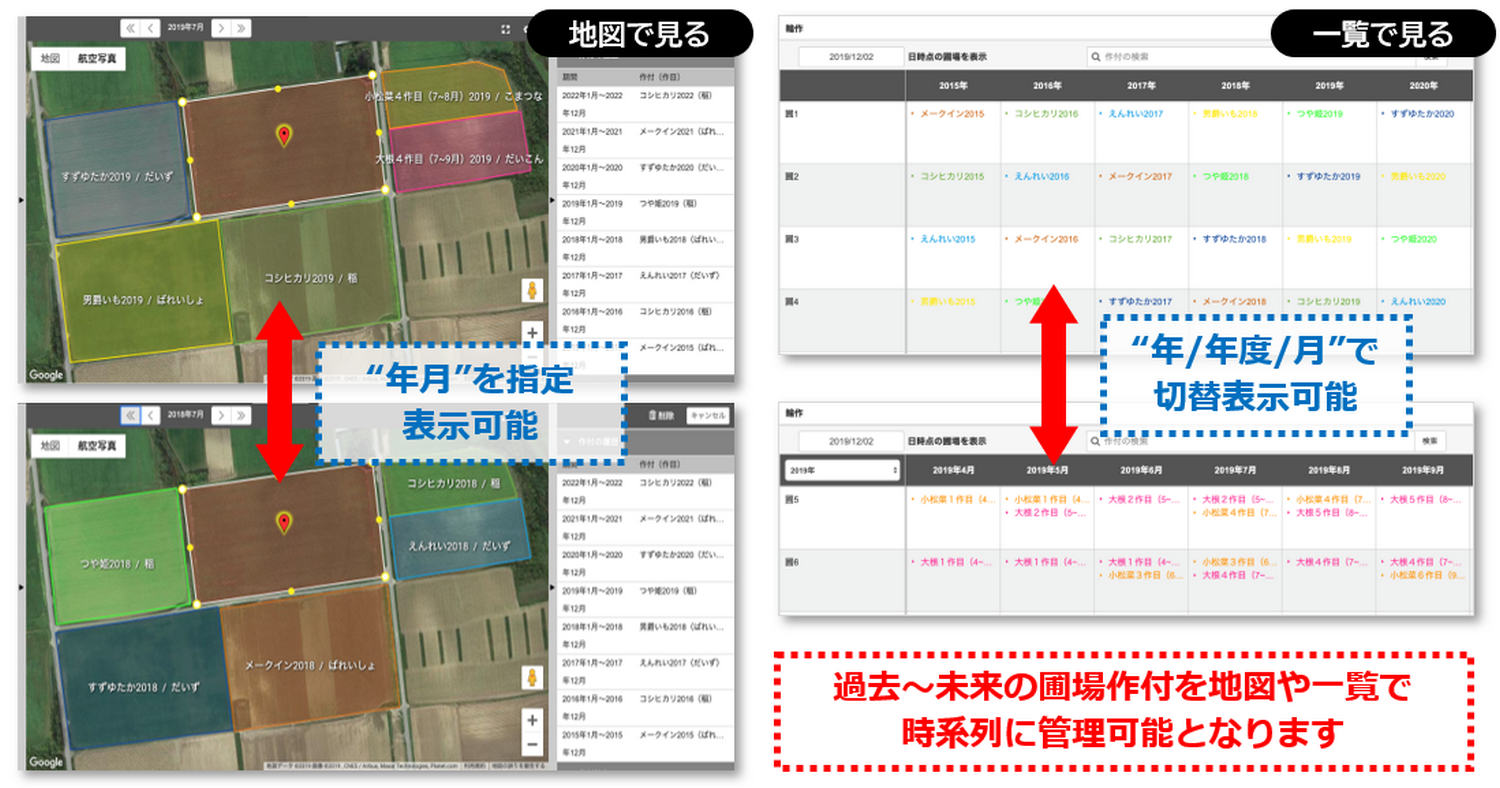
Task: Click the Pegman icon on 2018 map
Action: click(x=533, y=677)
